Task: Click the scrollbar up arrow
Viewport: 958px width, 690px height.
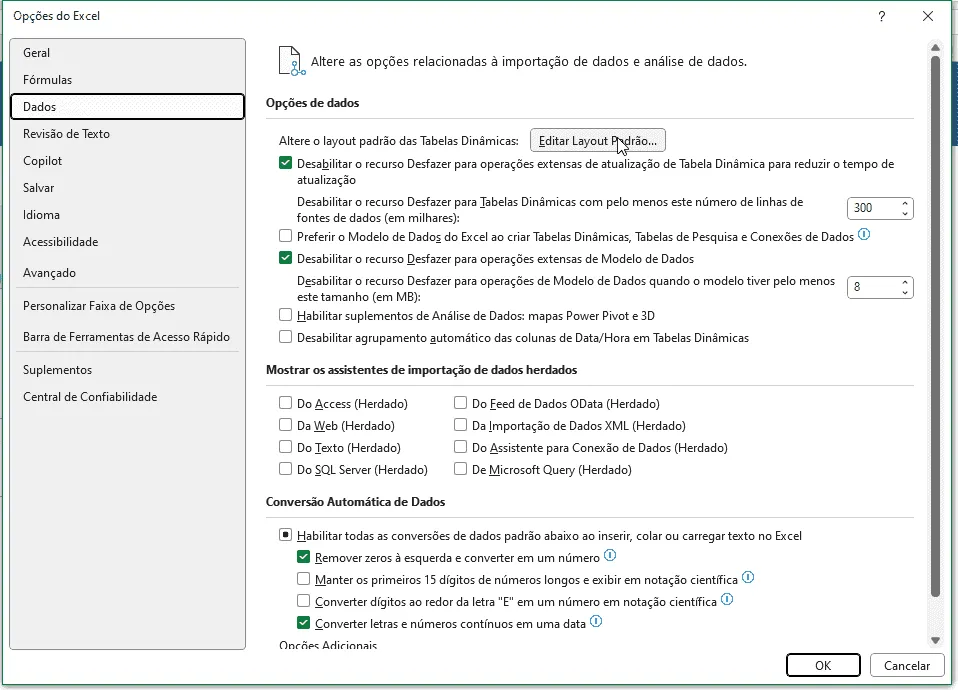Action: 935,47
